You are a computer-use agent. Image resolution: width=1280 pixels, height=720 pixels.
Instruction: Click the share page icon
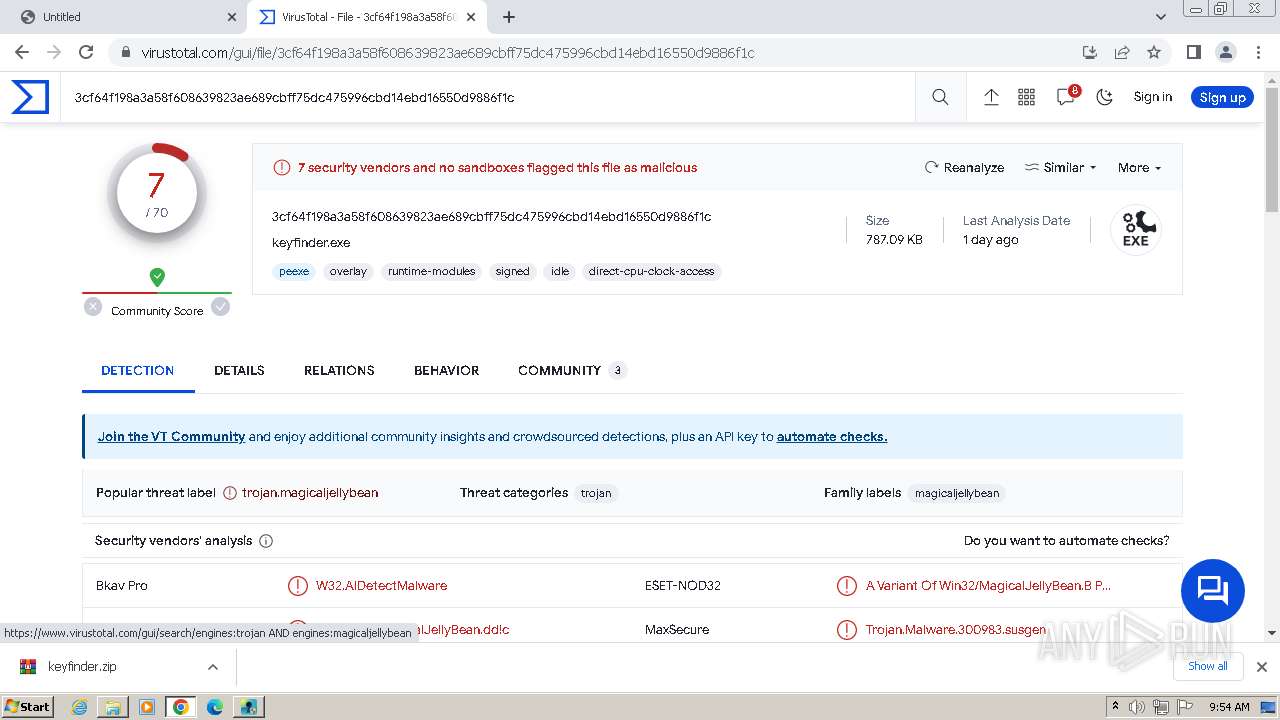(x=1122, y=52)
